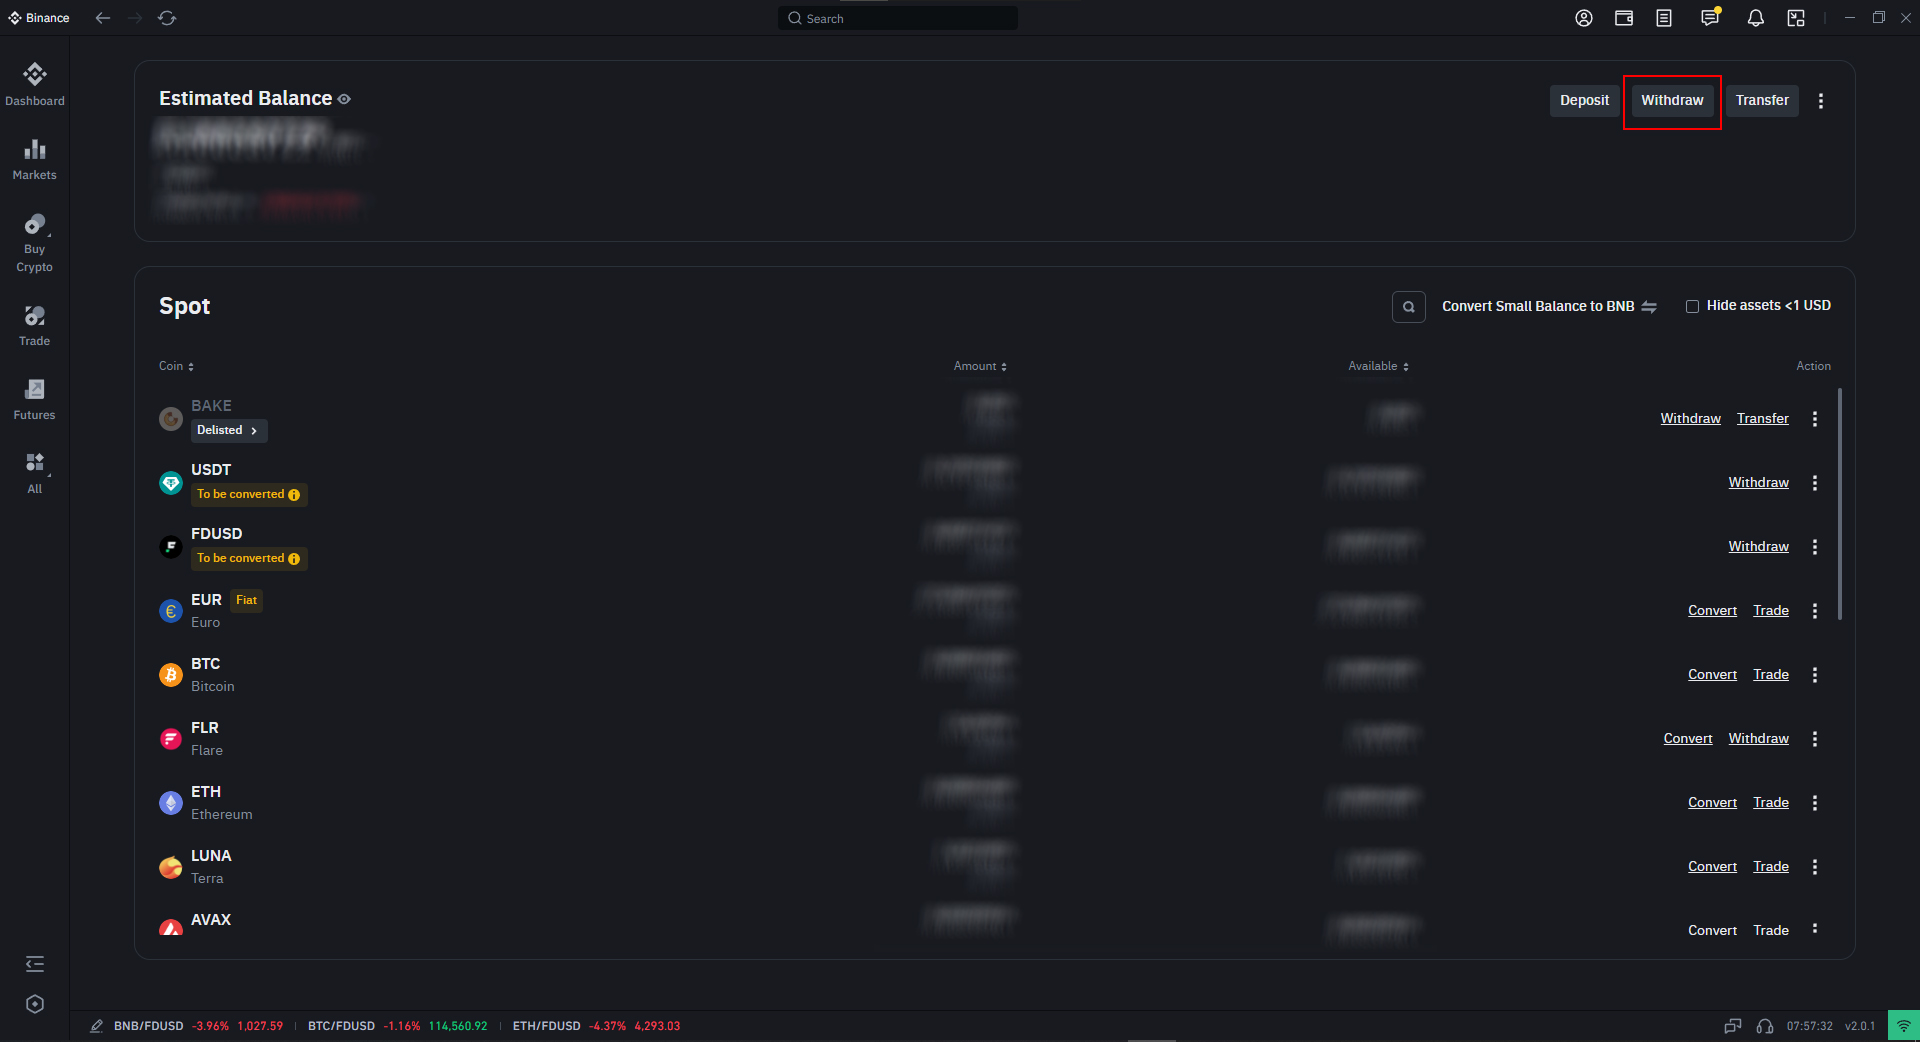Enable Hide assets <1 USD checkbox
The width and height of the screenshot is (1920, 1042).
click(1692, 307)
